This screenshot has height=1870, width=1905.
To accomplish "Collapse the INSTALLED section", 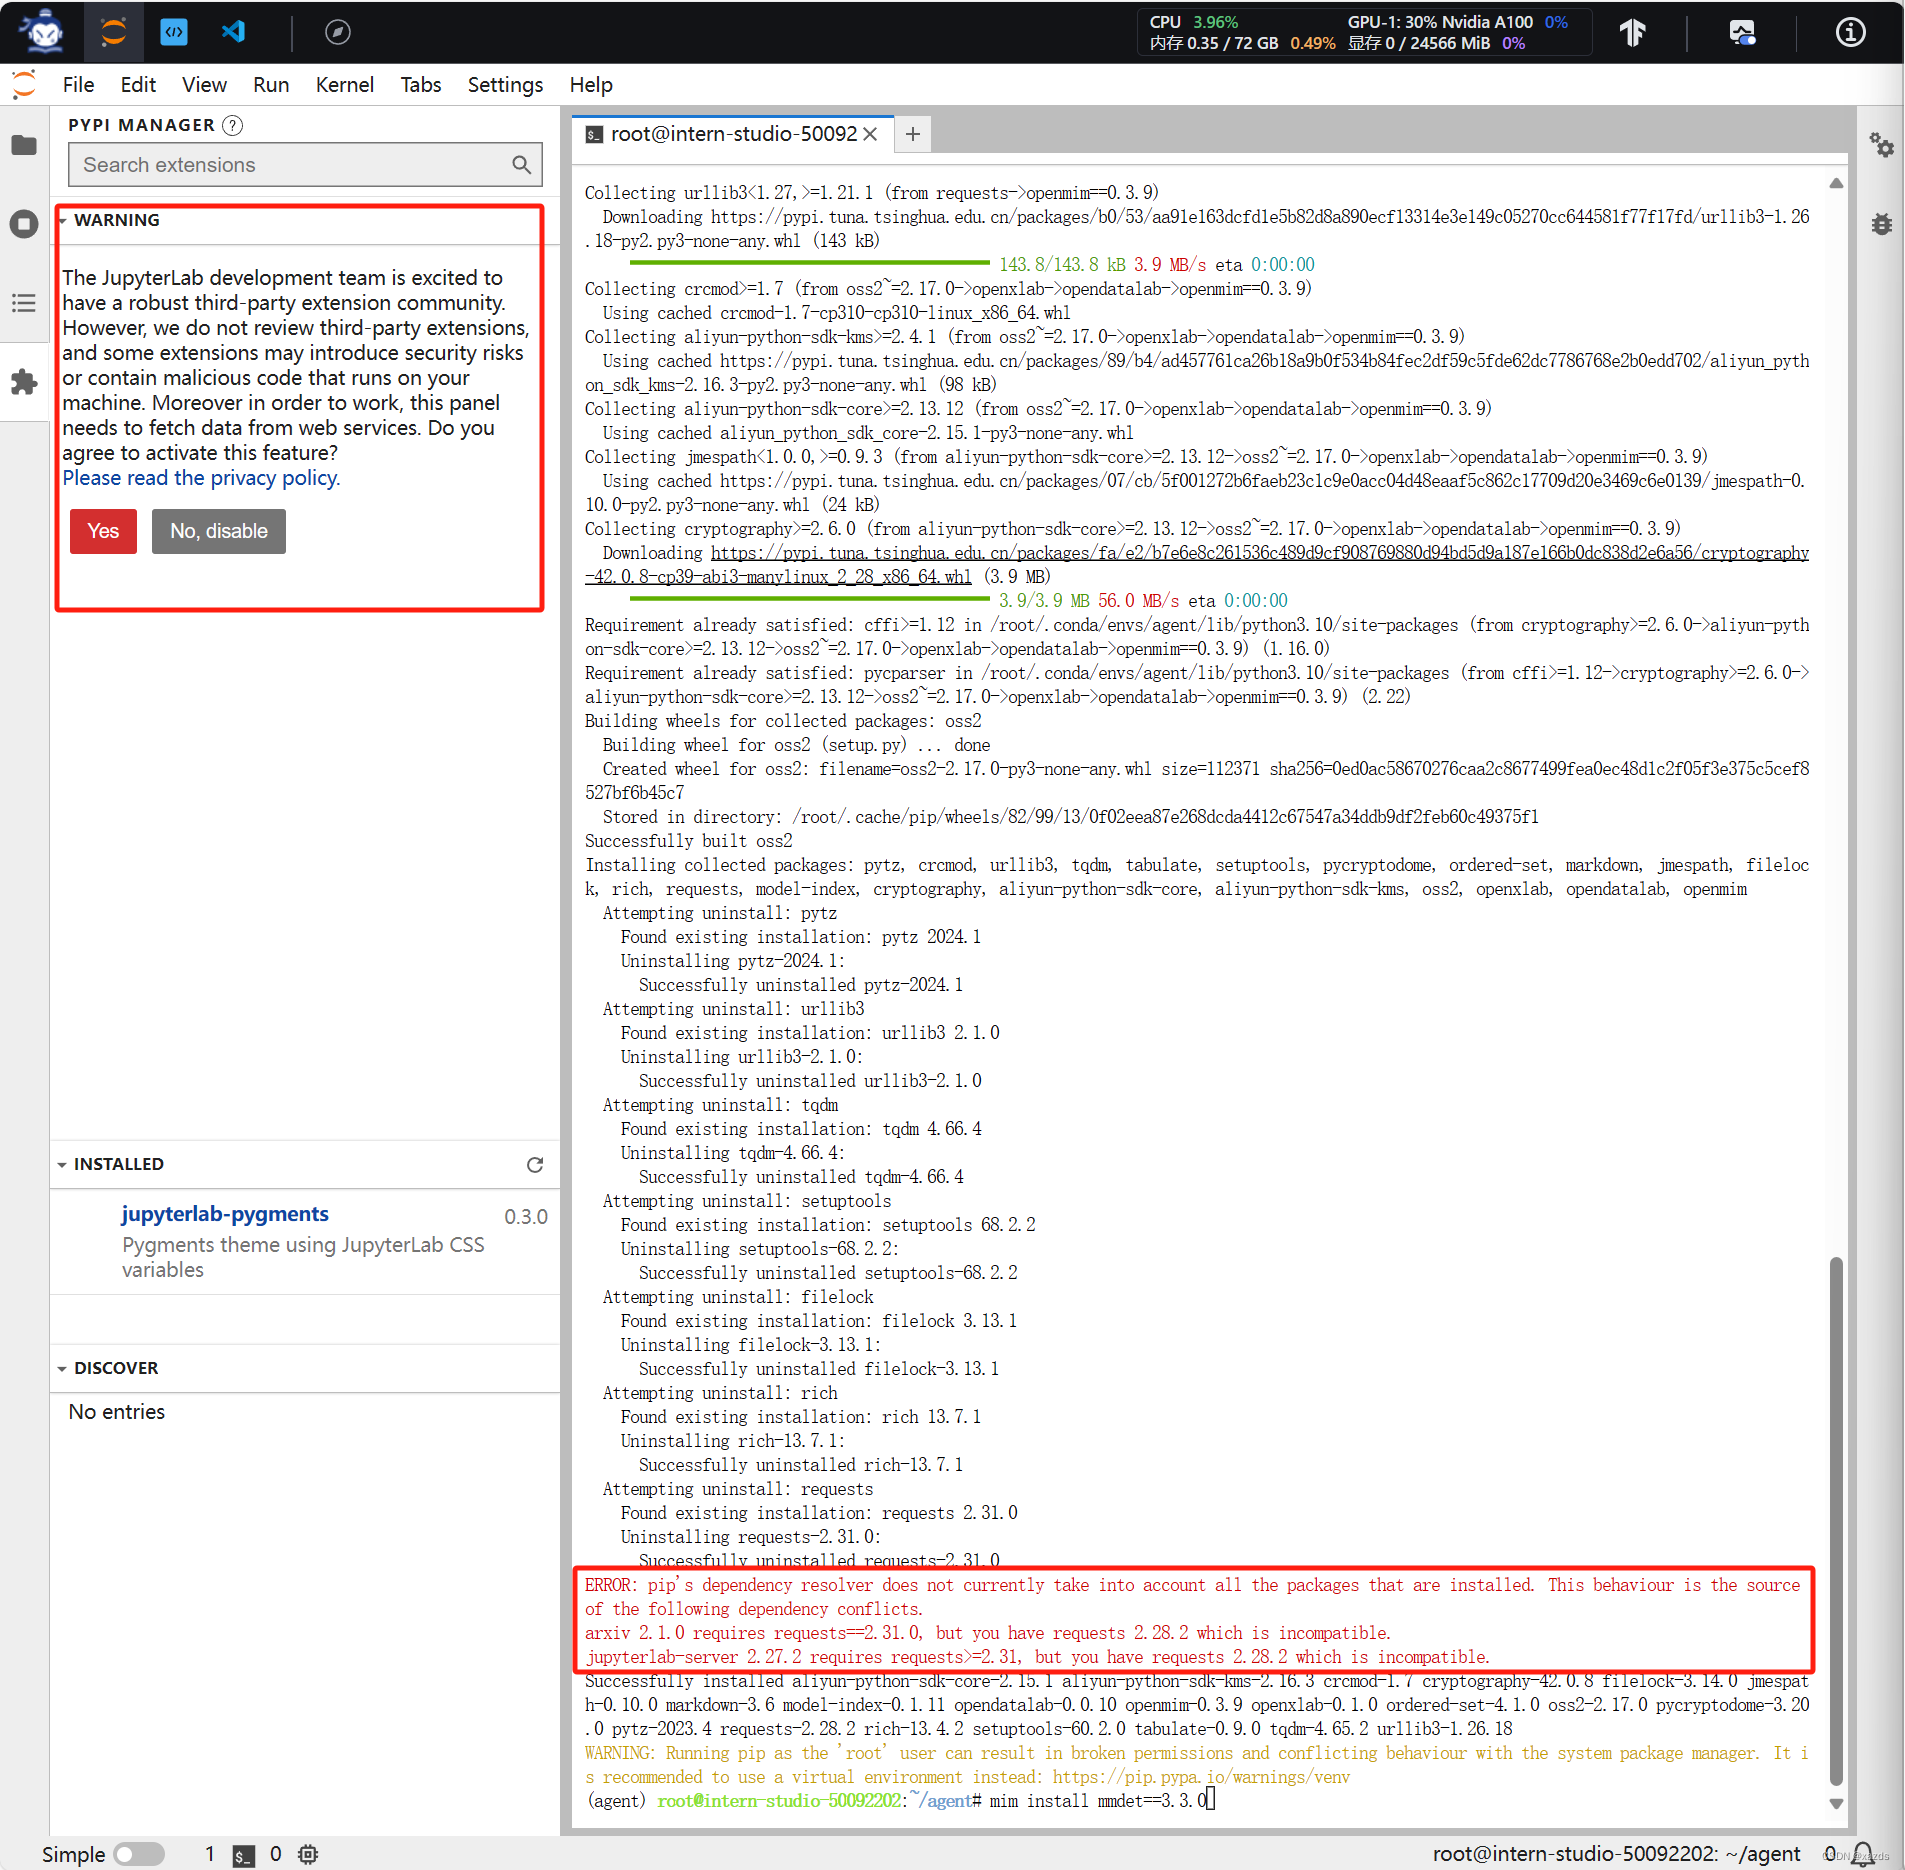I will (x=62, y=1165).
